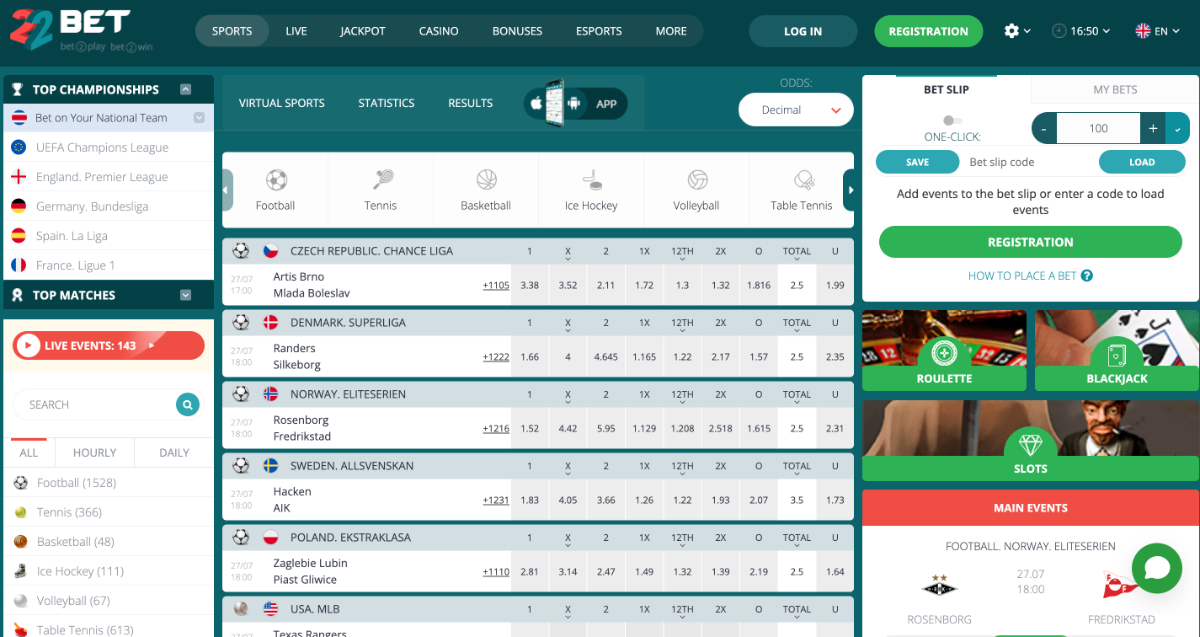Toggle the One-Click betting switch
1200x637 pixels.
pyautogui.click(x=953, y=120)
